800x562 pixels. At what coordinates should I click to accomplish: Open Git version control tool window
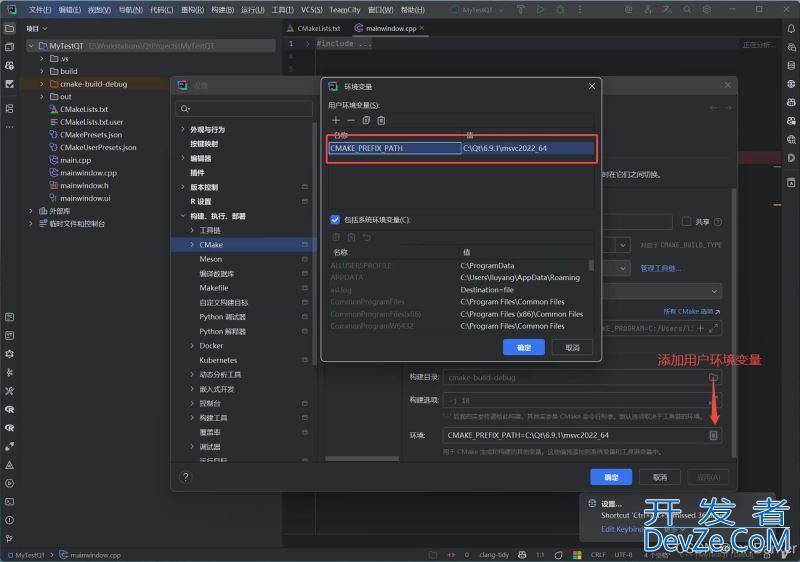pyautogui.click(x=10, y=539)
